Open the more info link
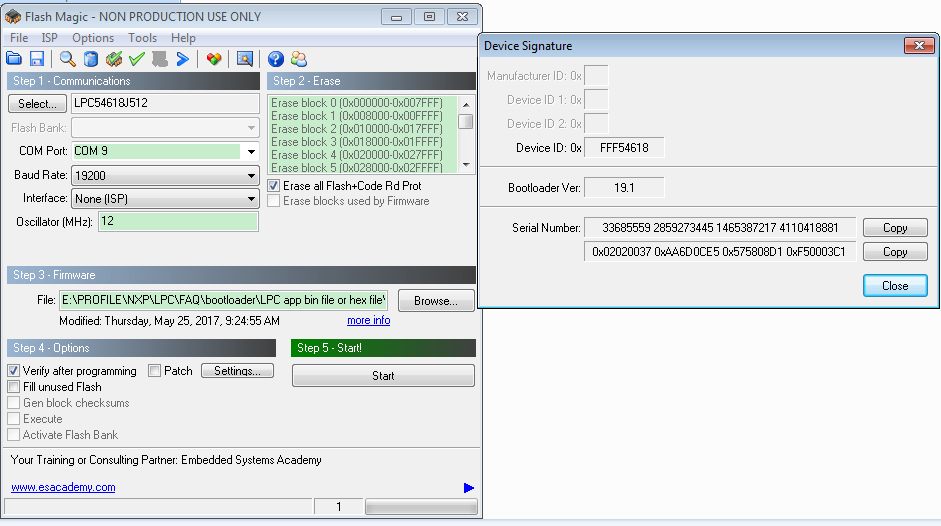The height and width of the screenshot is (526, 941). pyautogui.click(x=368, y=320)
